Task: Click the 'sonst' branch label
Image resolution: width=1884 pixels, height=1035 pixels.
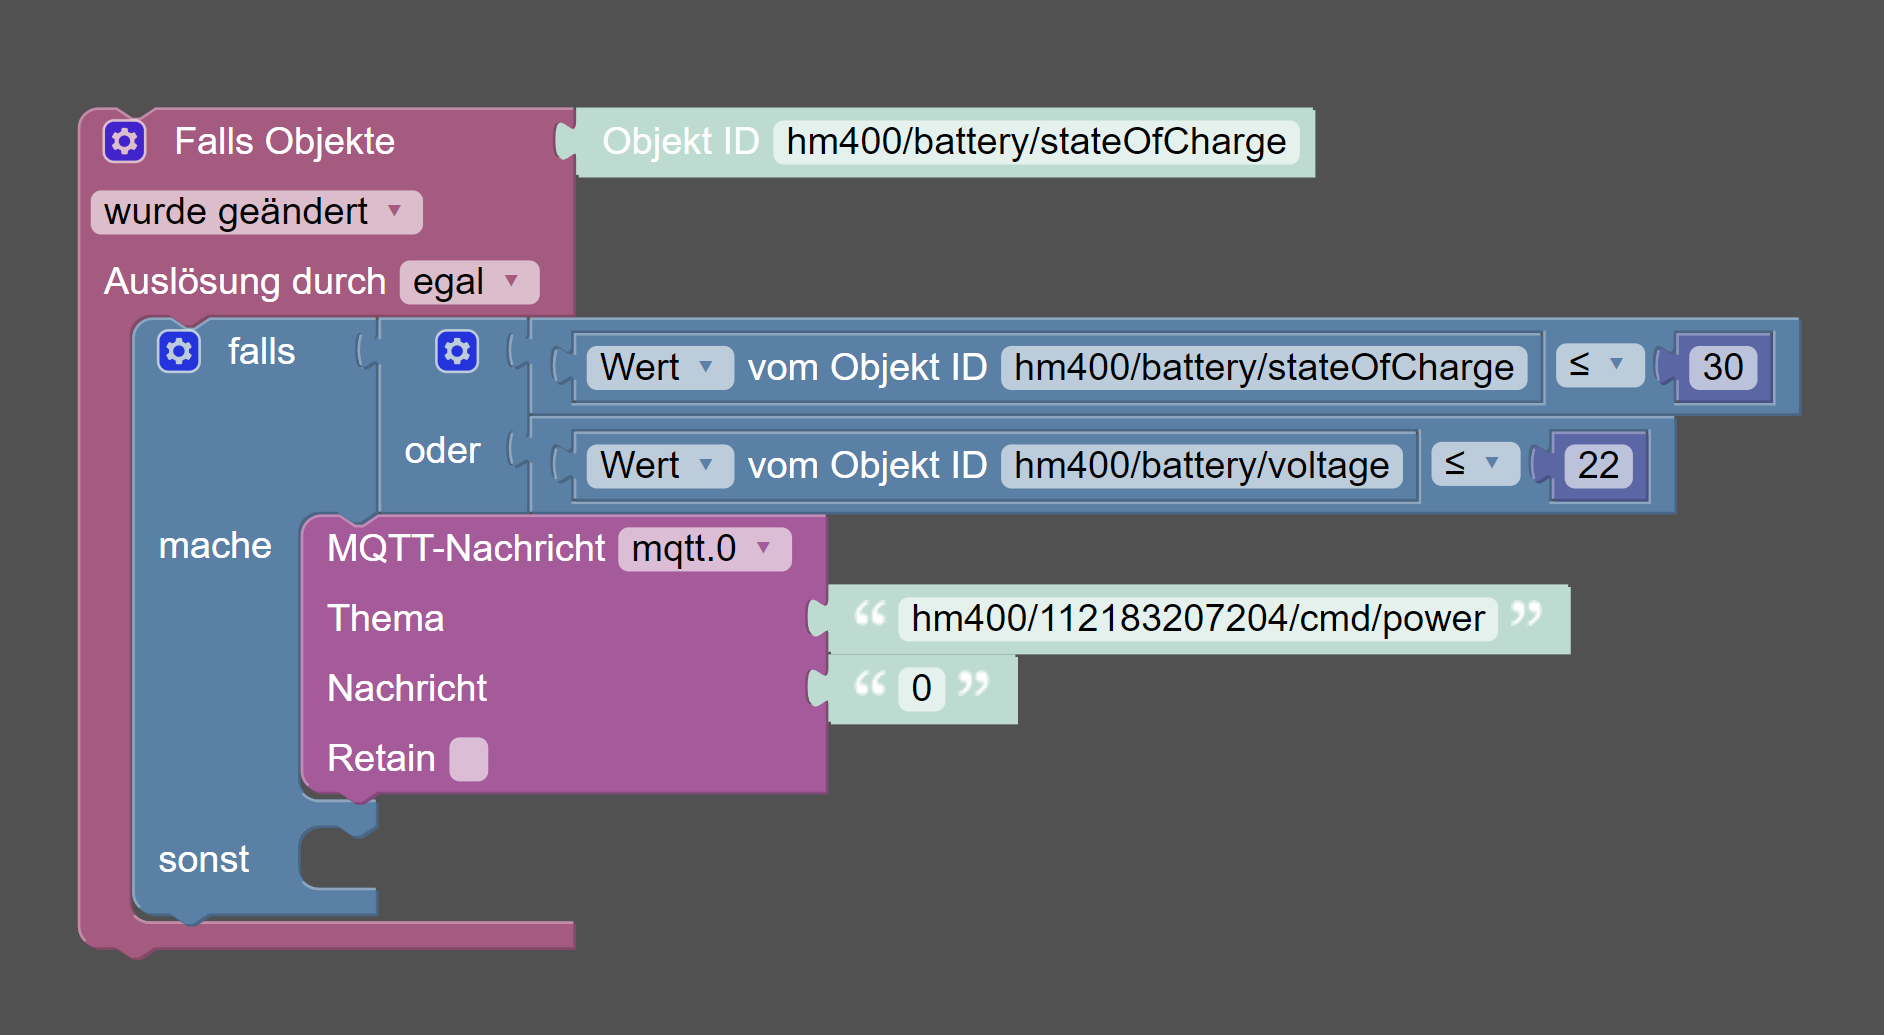Action: tap(204, 860)
